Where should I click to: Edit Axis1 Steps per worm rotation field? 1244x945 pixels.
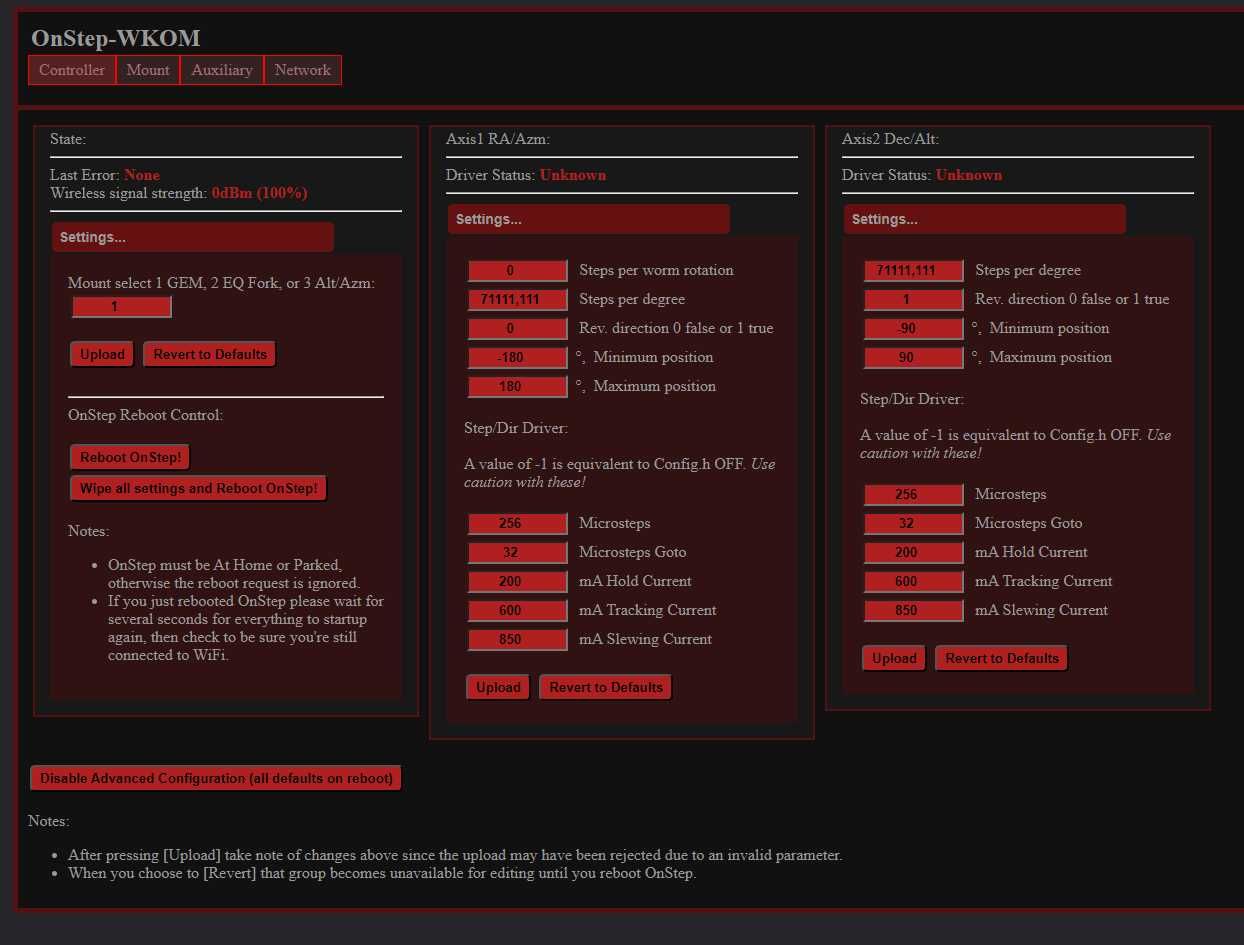point(518,271)
